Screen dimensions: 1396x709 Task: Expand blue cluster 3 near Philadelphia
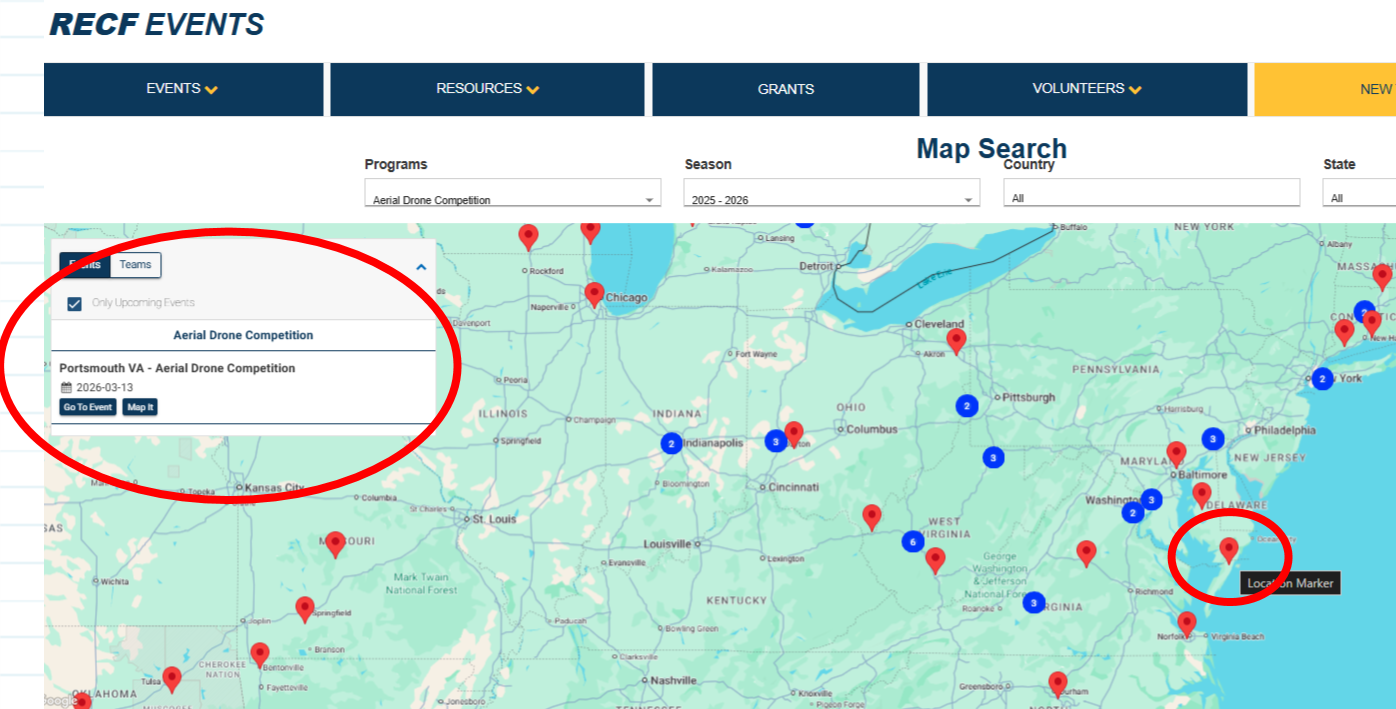tap(1213, 438)
